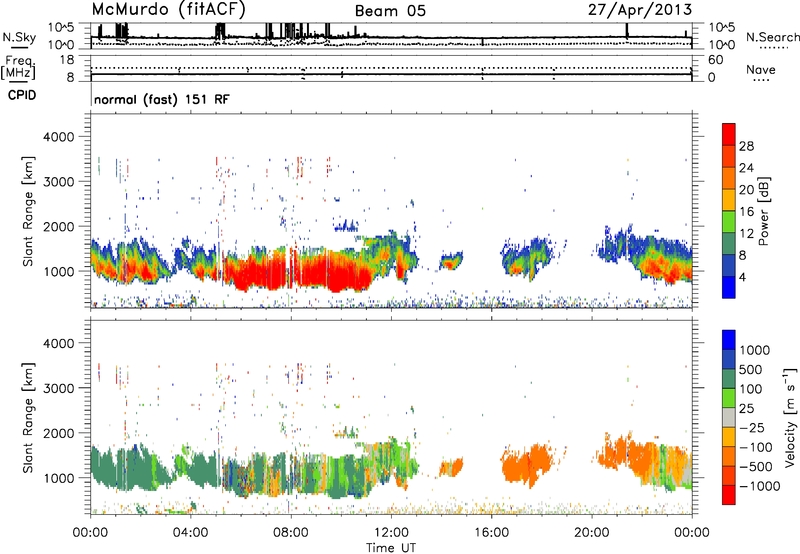
Task: Click the velocity panel 'Slant Range [km]' label
Action: tap(28, 418)
